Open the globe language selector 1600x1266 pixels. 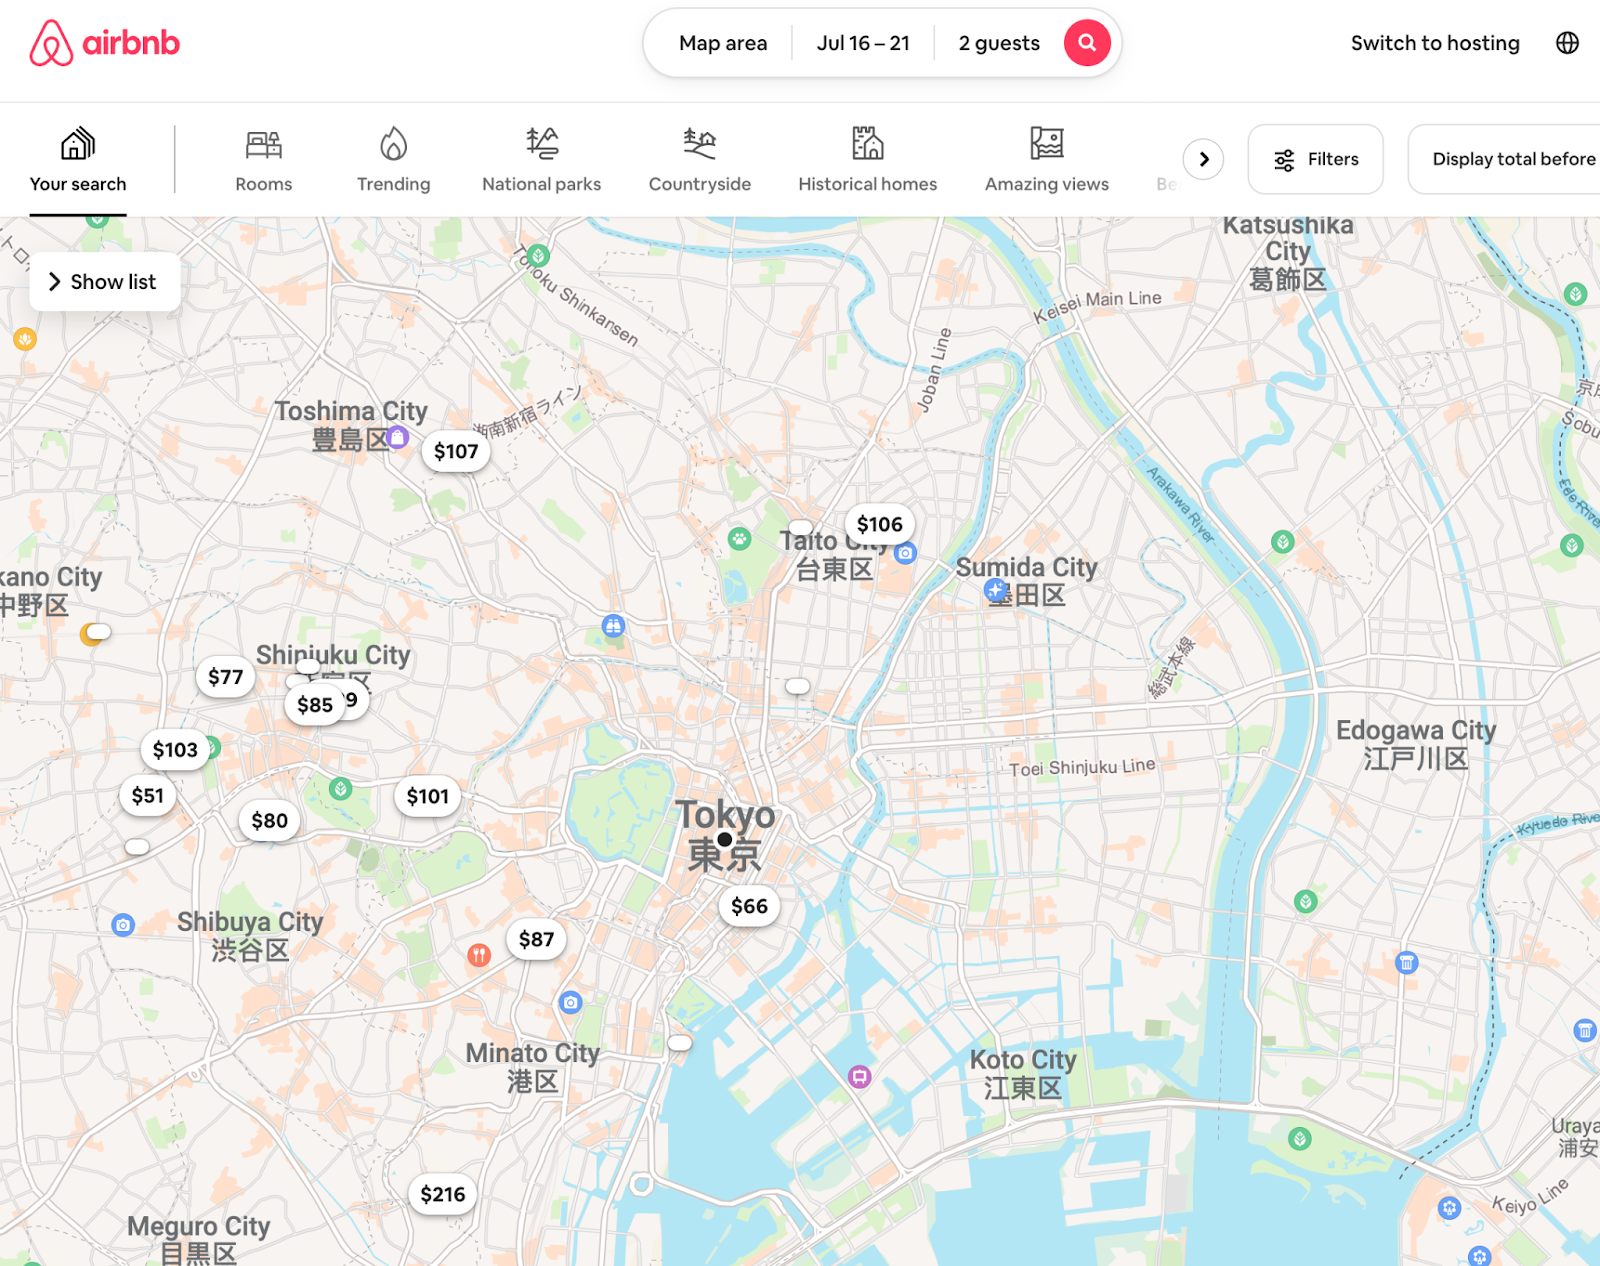click(1567, 43)
